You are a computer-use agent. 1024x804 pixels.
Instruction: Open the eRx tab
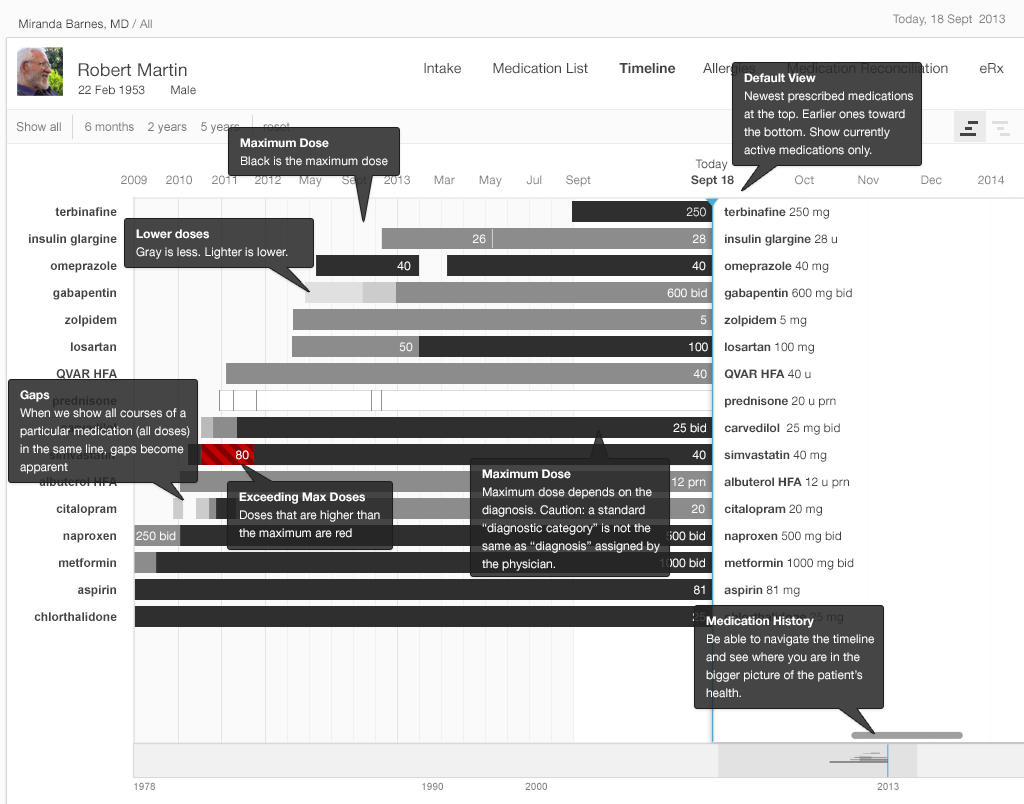[991, 69]
